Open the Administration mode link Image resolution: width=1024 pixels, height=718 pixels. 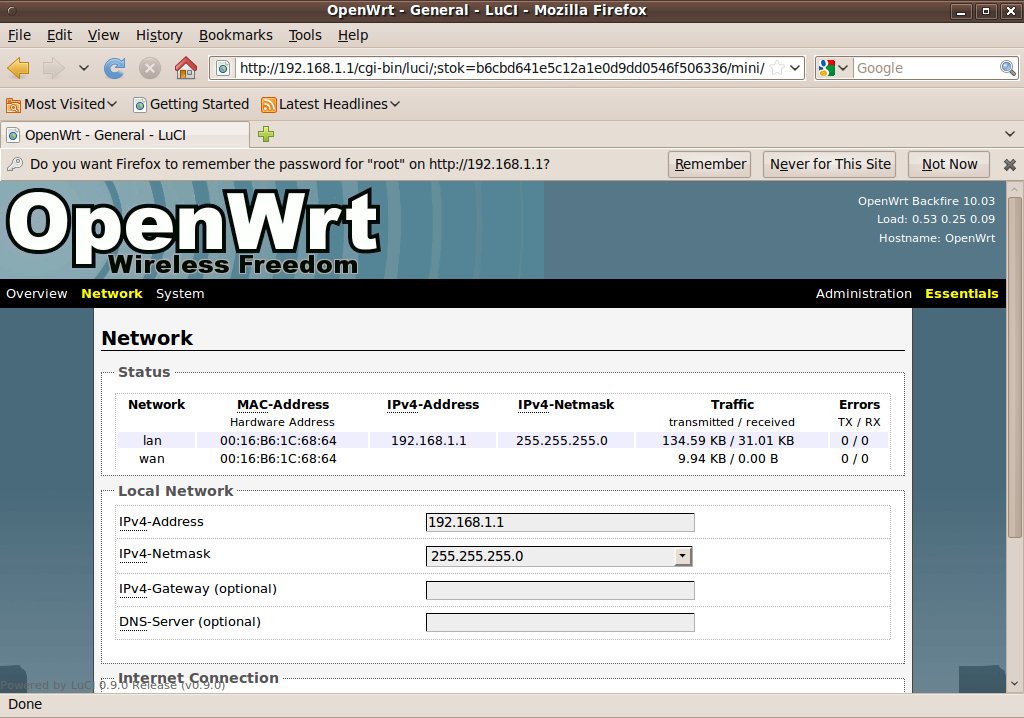(863, 293)
